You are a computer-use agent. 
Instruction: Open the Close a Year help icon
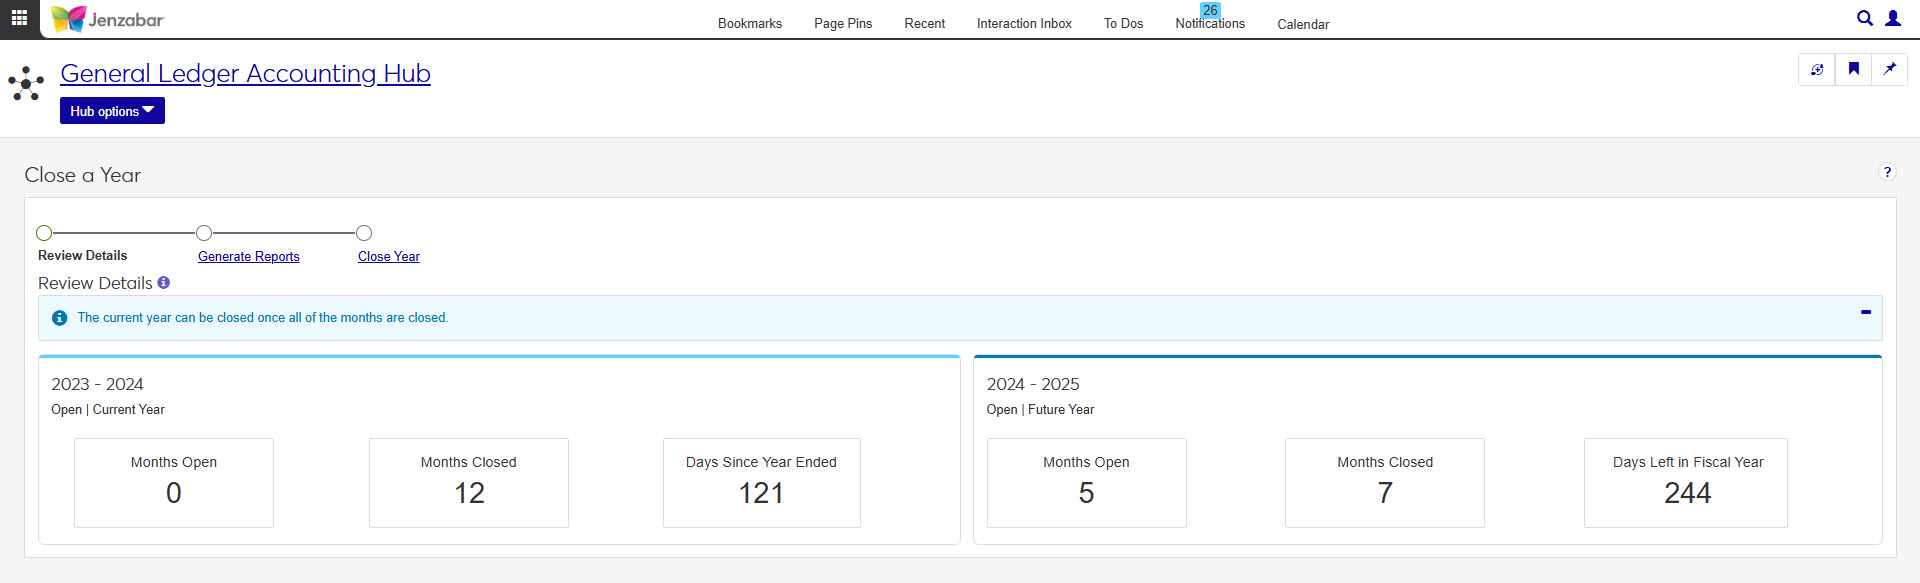pos(1886,172)
